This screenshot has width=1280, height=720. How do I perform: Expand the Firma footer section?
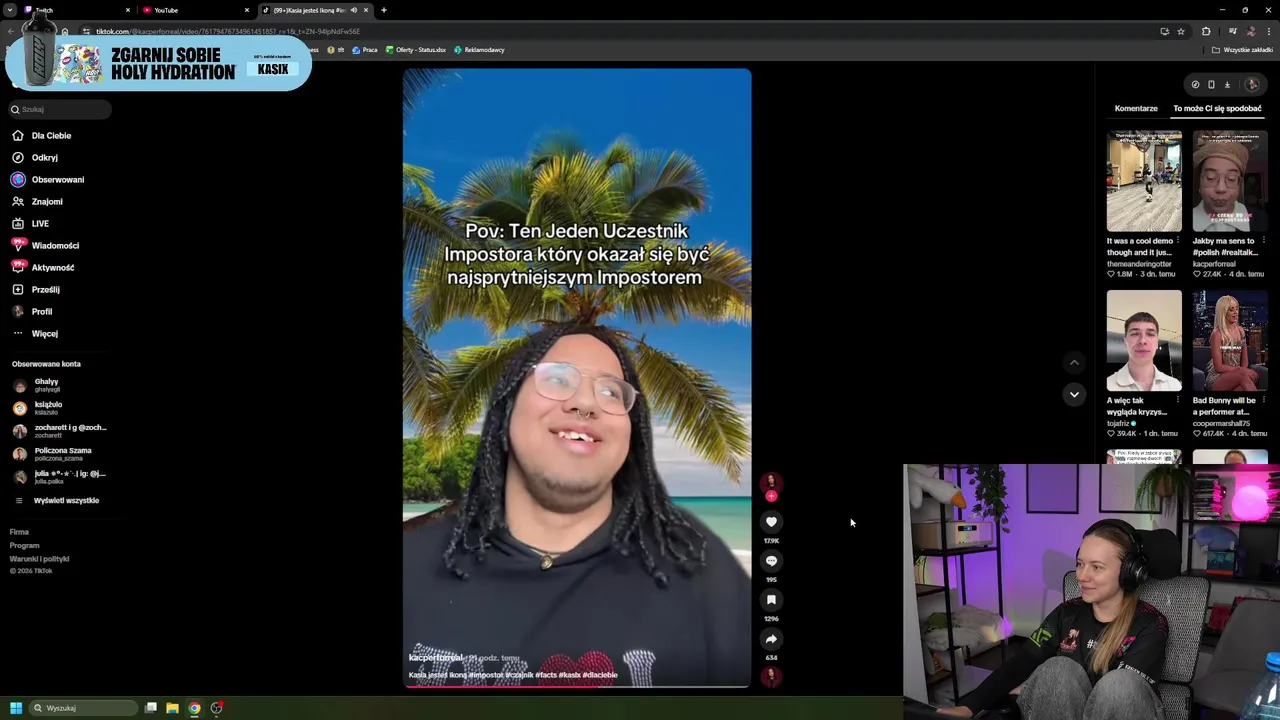pos(19,532)
